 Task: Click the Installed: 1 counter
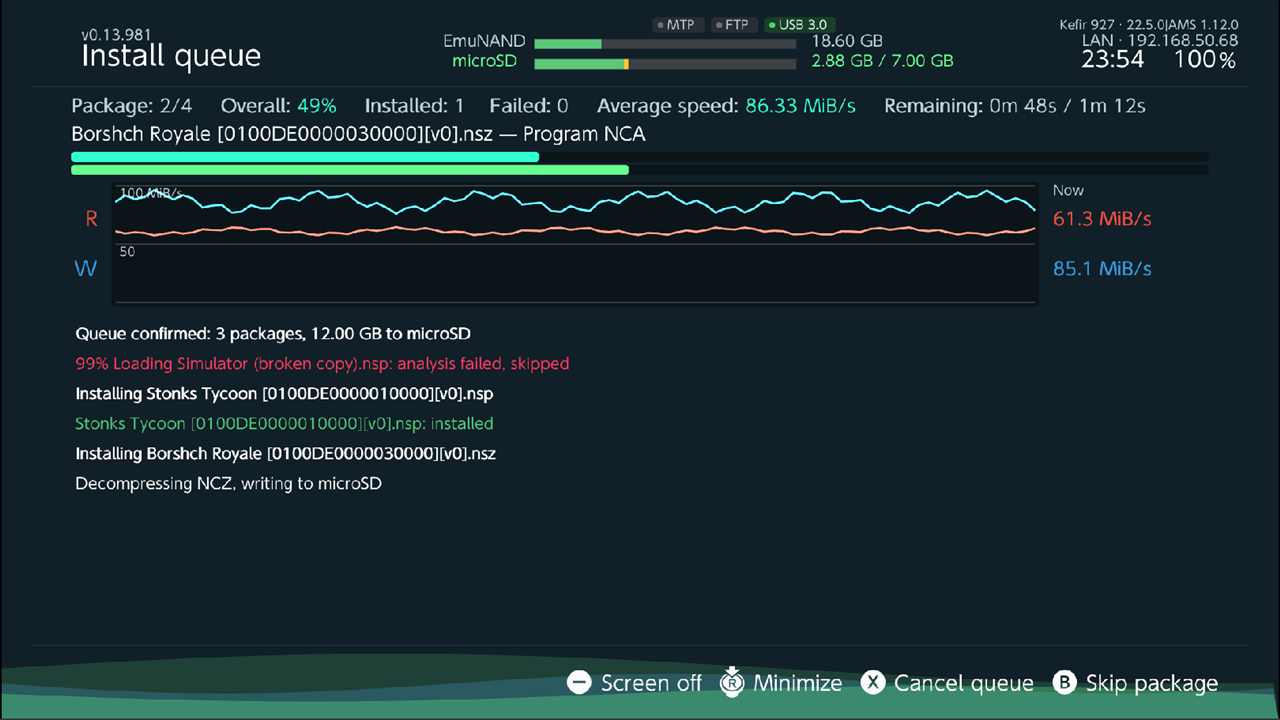tap(414, 106)
